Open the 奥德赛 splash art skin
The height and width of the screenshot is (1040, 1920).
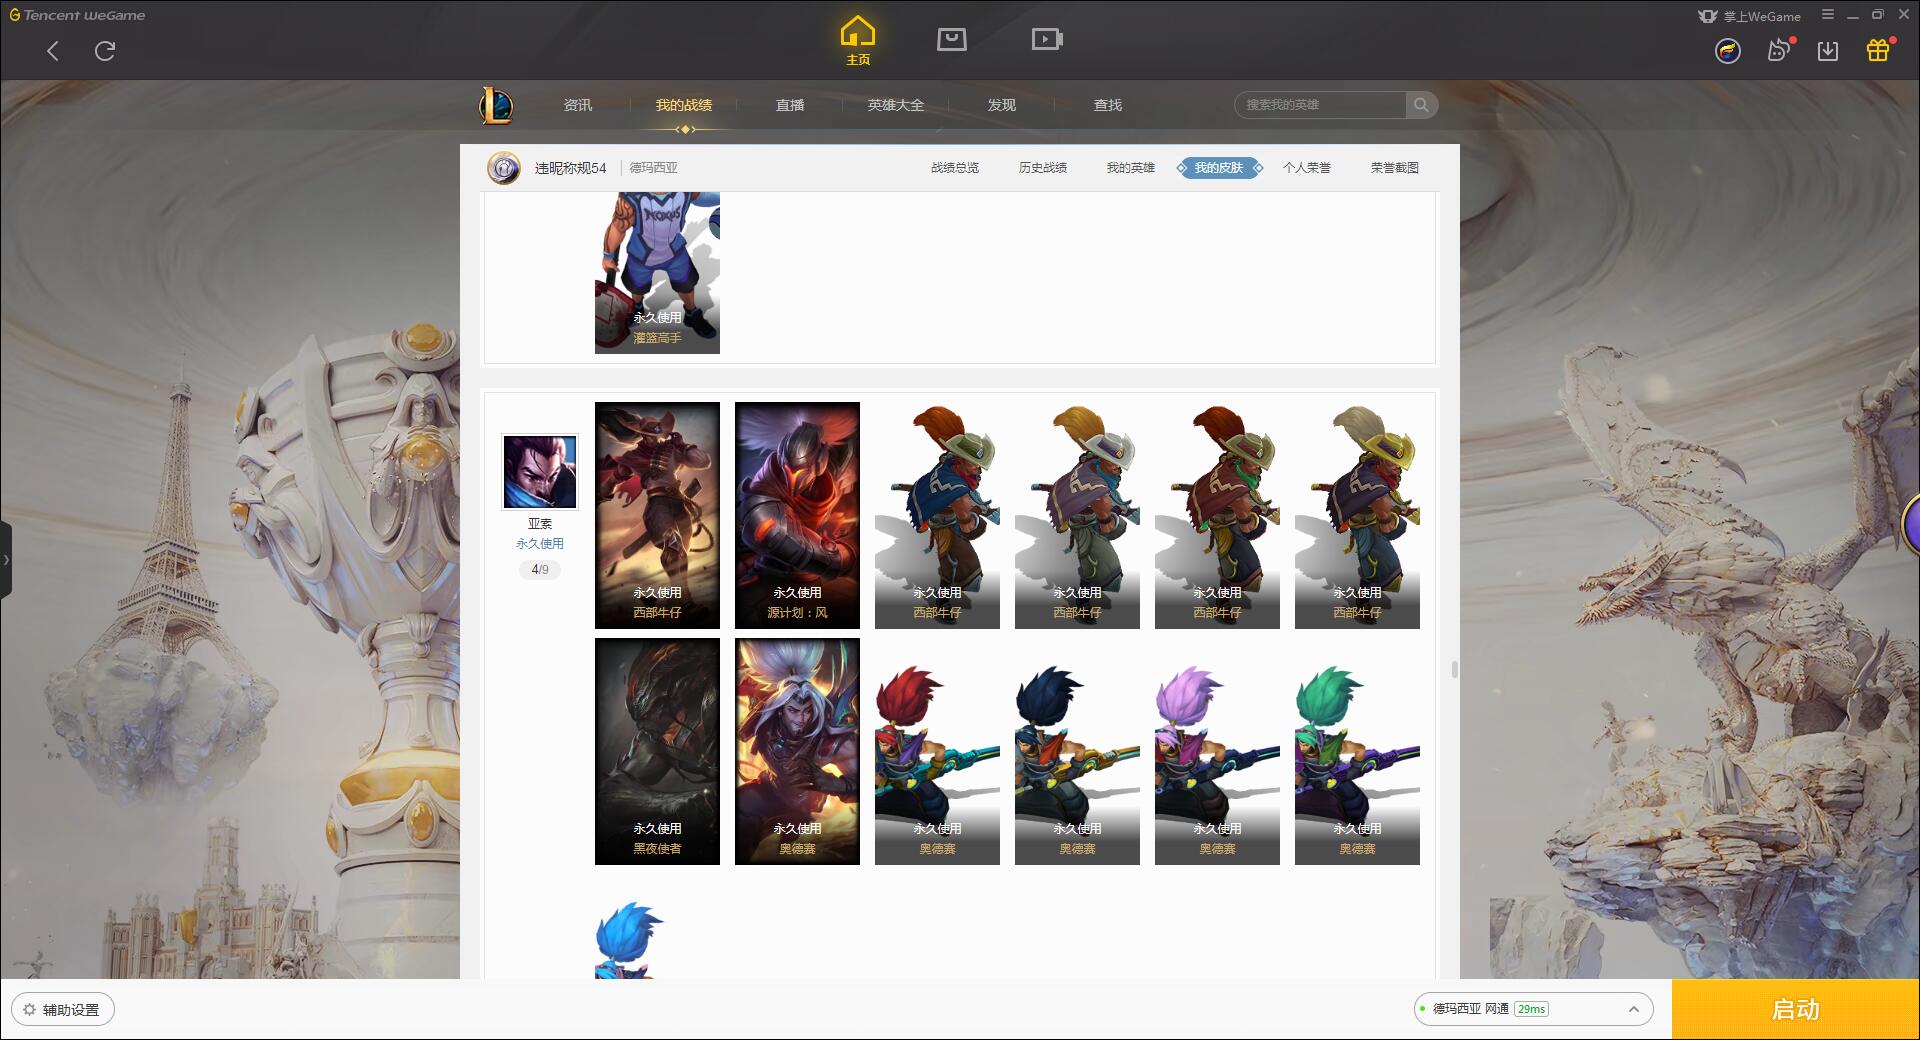797,751
